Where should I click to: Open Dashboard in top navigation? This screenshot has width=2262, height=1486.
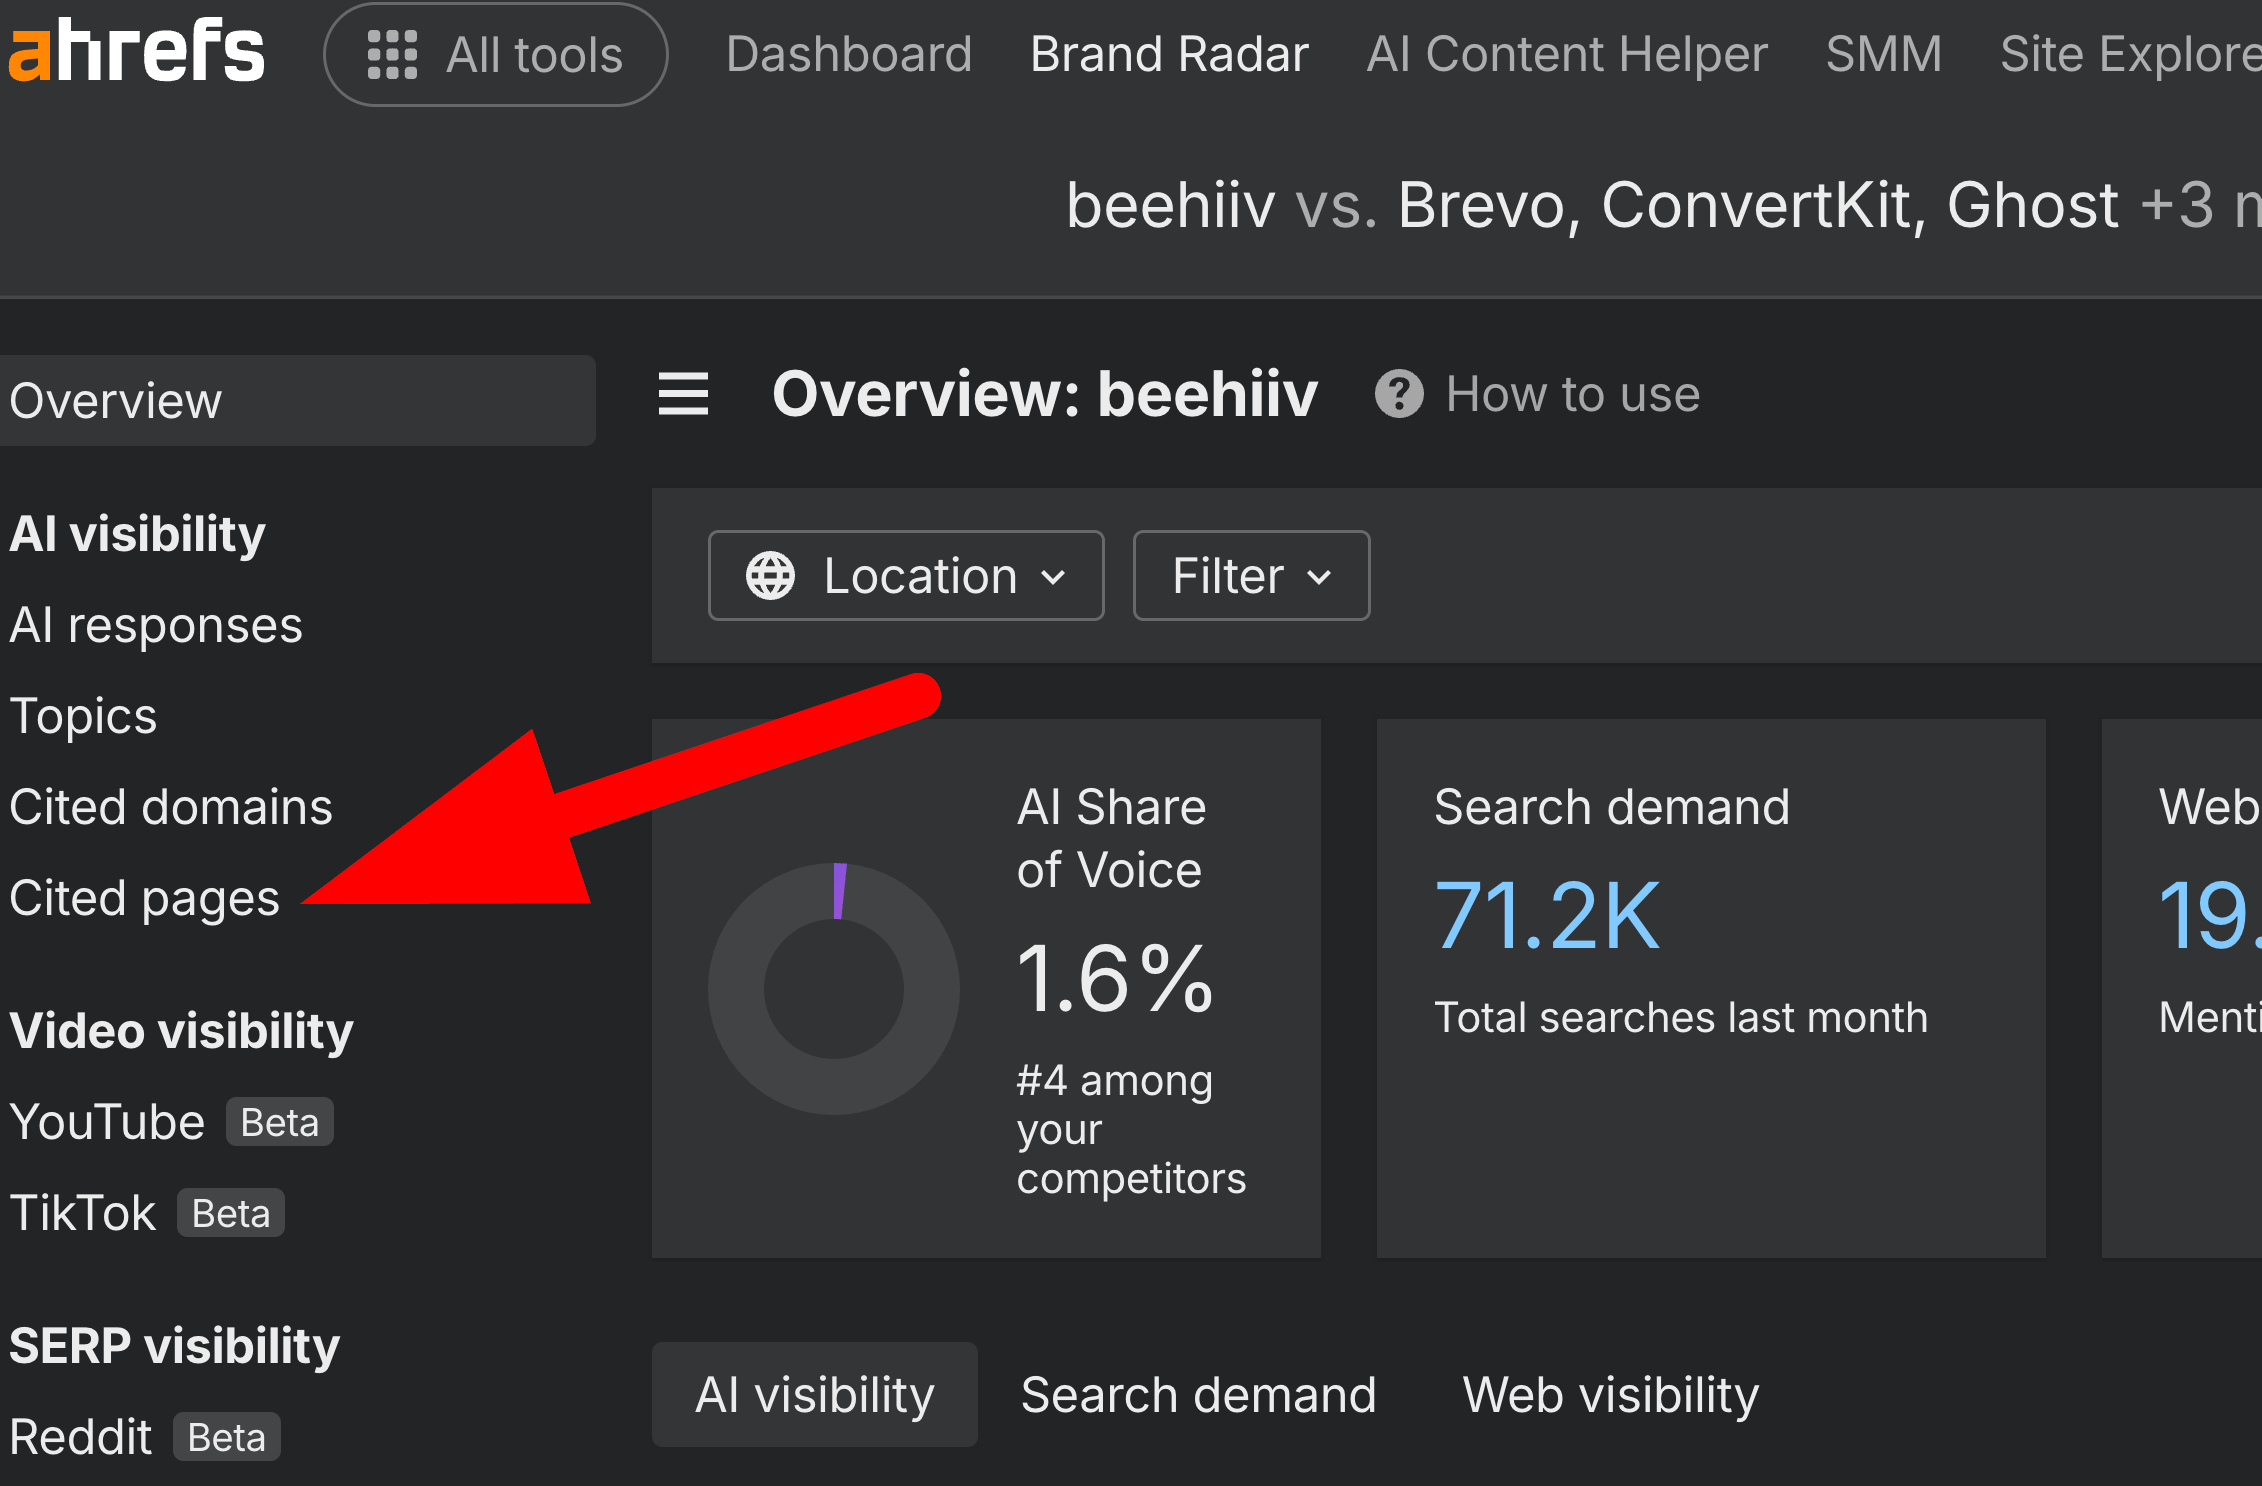848,54
